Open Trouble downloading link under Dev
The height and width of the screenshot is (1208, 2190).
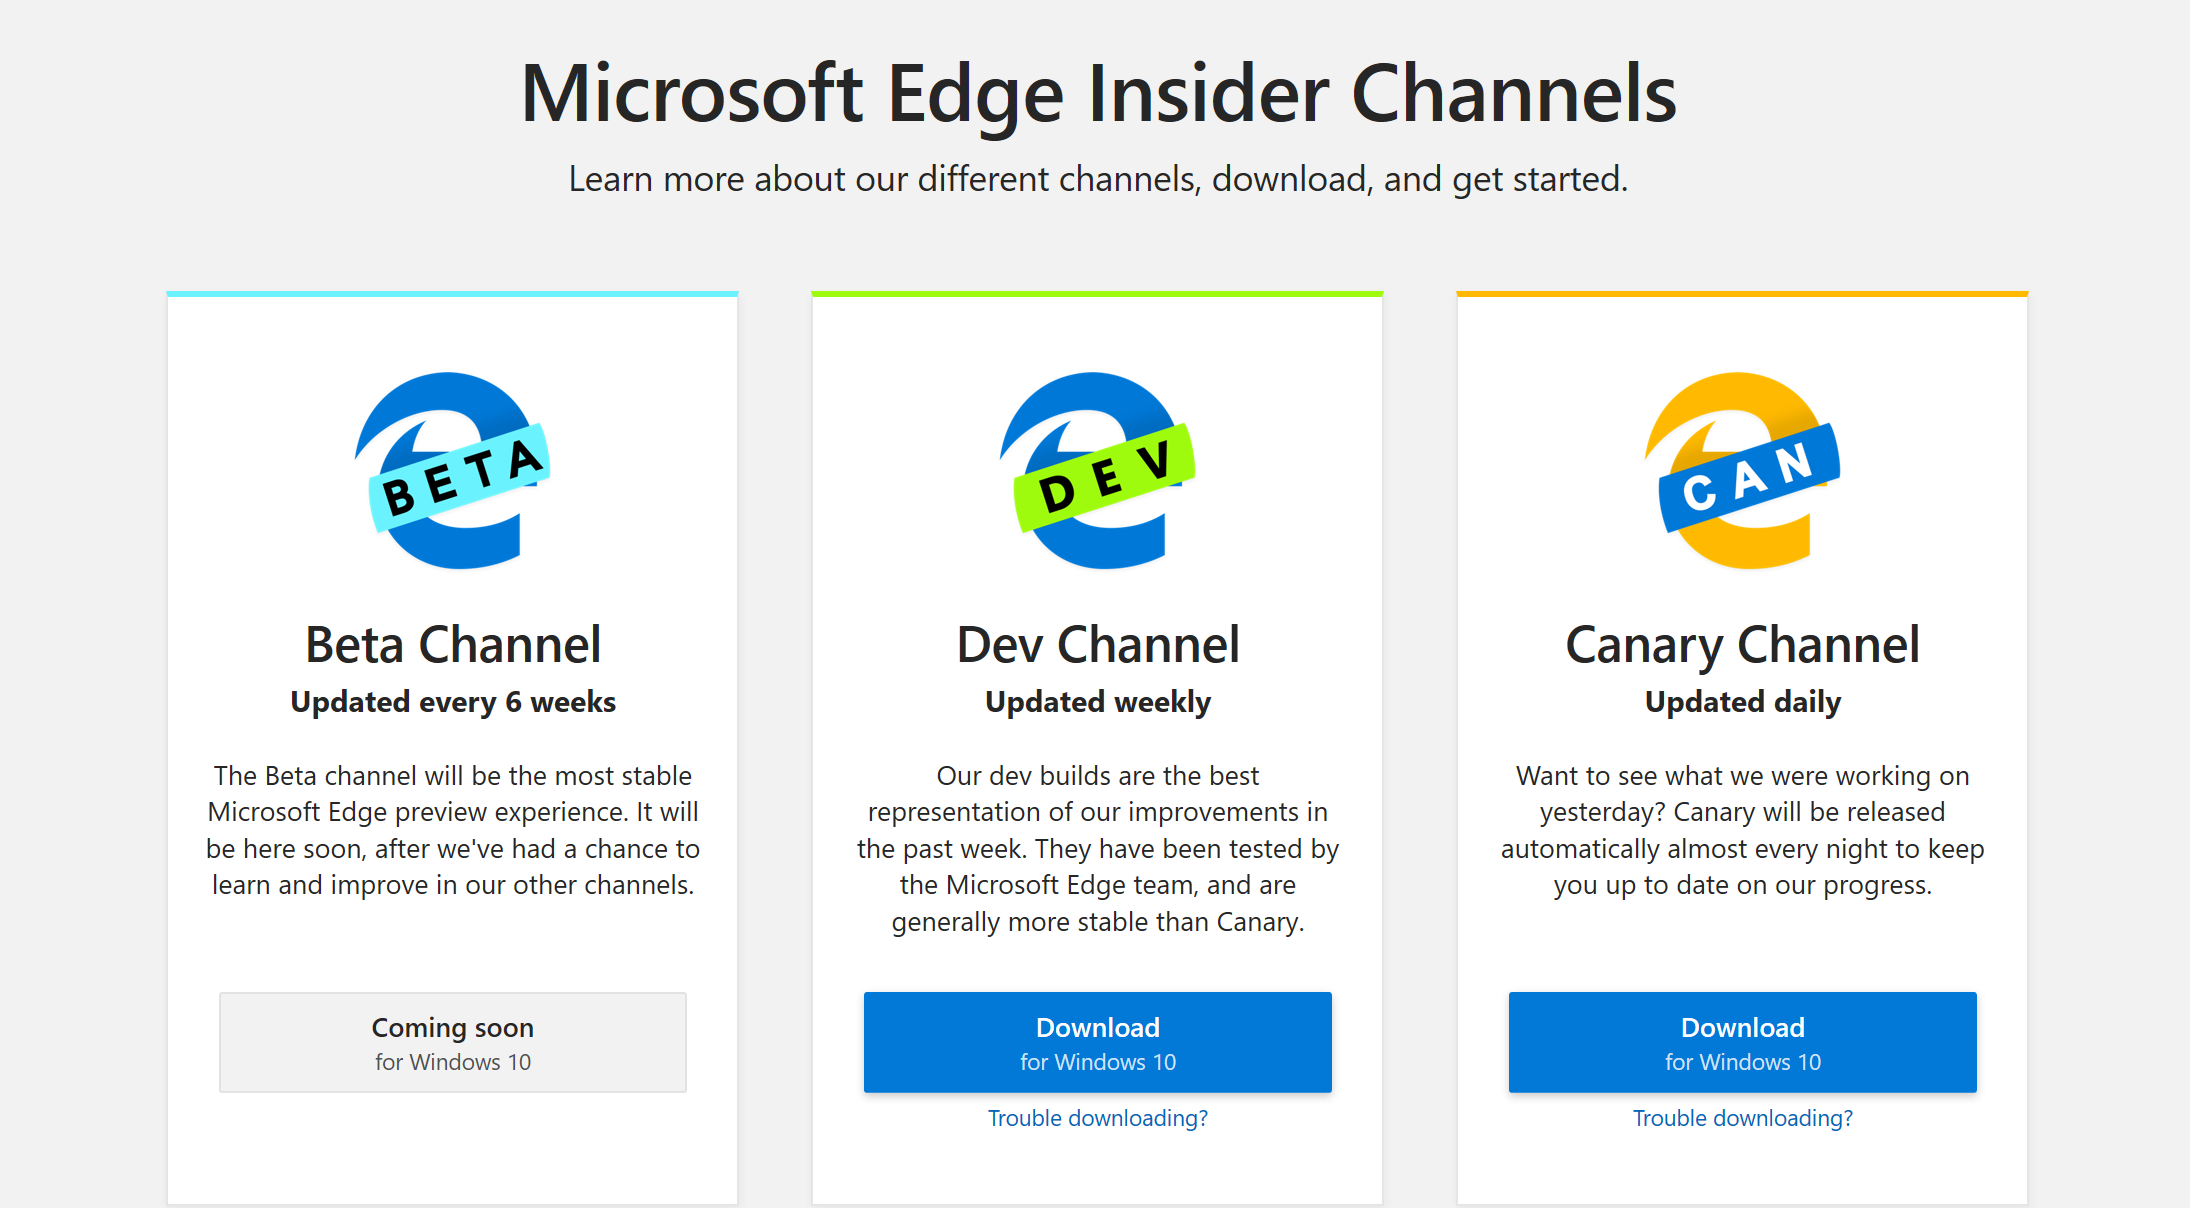click(x=1097, y=1118)
